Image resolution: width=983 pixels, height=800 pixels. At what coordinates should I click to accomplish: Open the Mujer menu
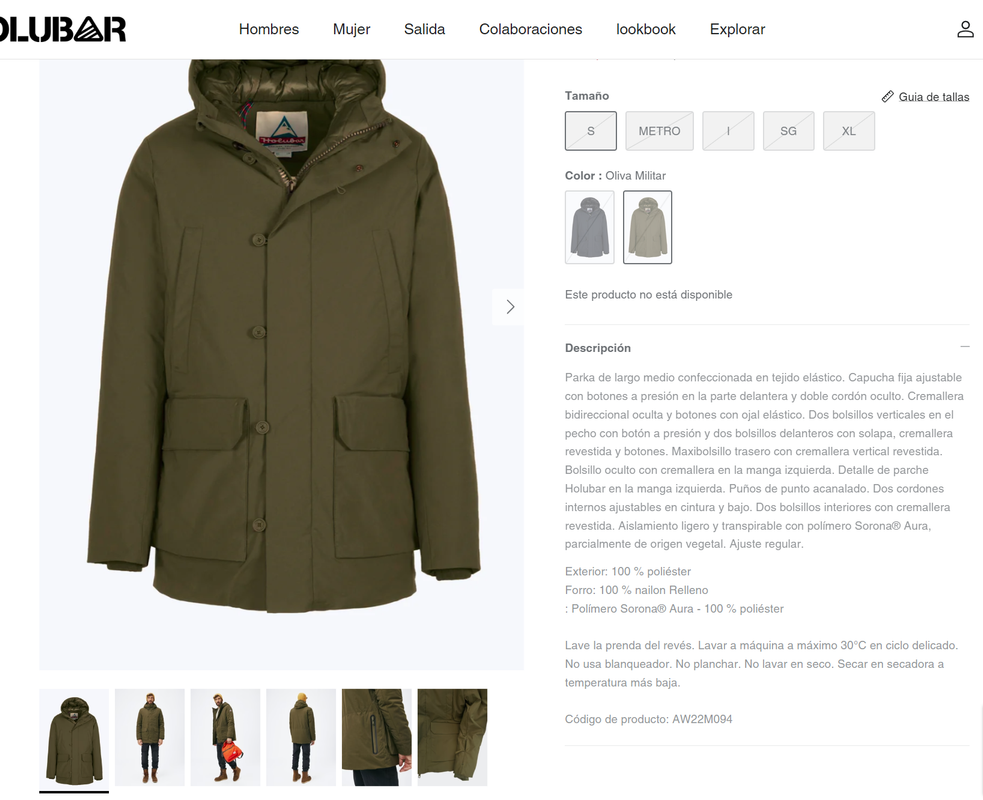[x=351, y=29]
